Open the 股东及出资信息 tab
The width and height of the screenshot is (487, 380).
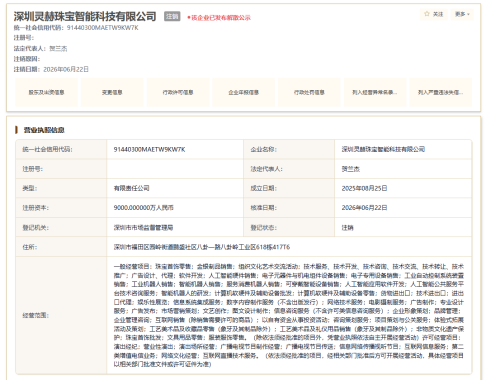(46, 92)
